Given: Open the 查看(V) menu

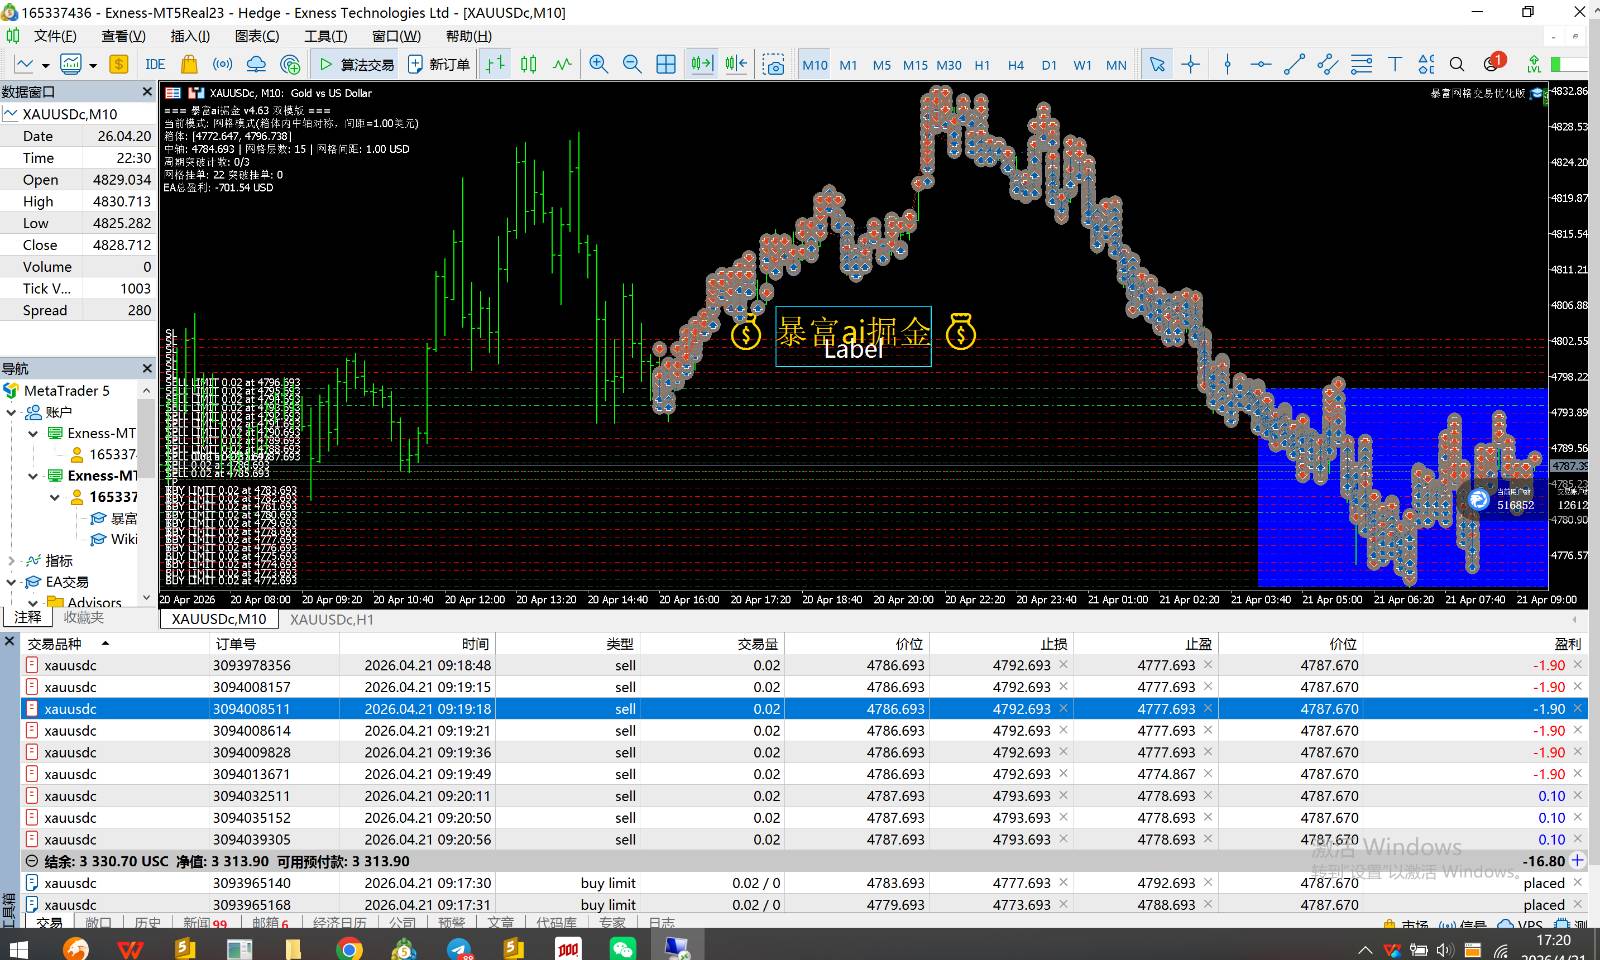Looking at the screenshot, I should [124, 36].
